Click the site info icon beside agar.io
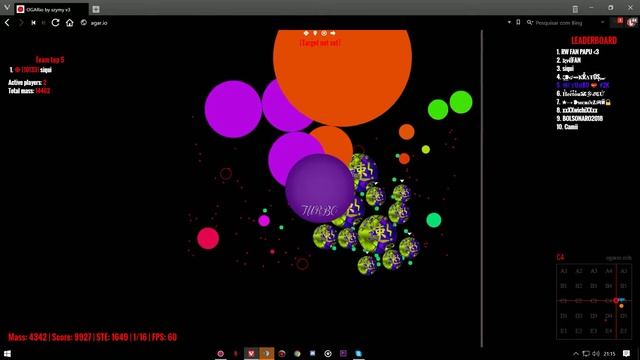640x360 pixels. click(84, 23)
